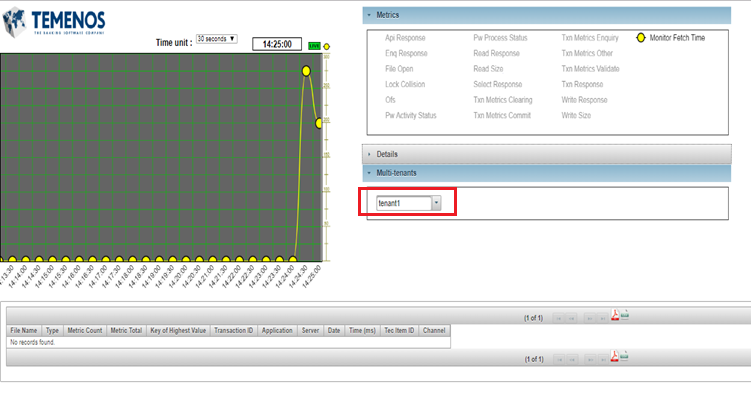751x396 pixels.
Task: Toggle the Monitor Fetch Time metric
Action: (x=671, y=38)
